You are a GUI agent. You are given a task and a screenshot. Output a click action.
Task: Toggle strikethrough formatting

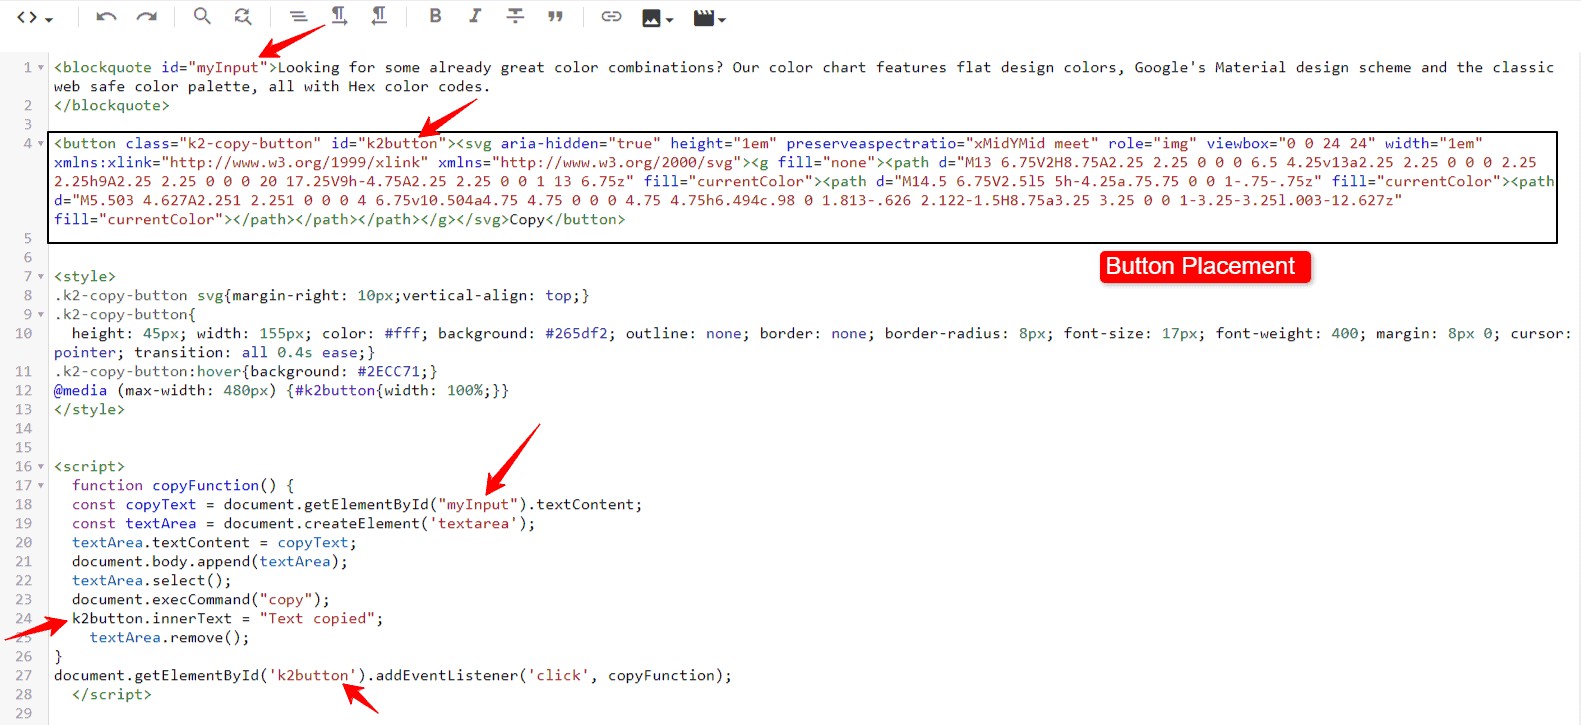tap(515, 16)
